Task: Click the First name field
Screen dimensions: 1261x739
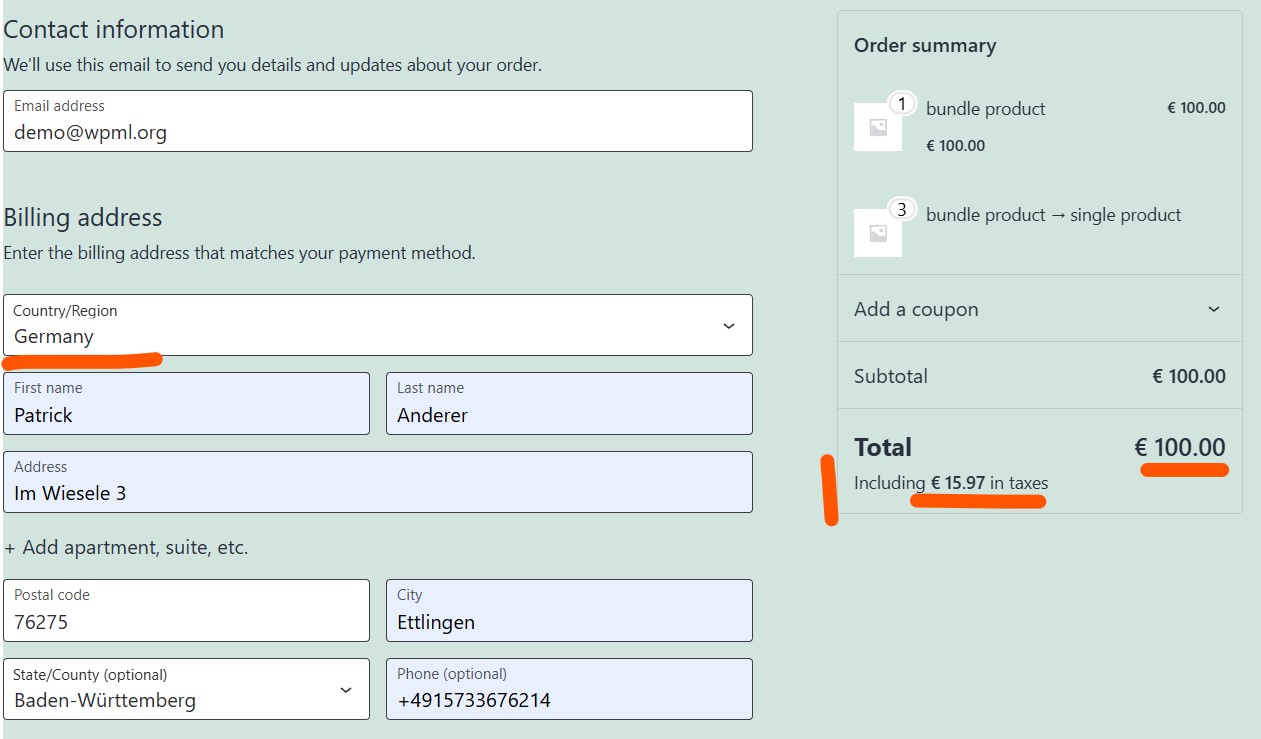Action: [x=186, y=404]
